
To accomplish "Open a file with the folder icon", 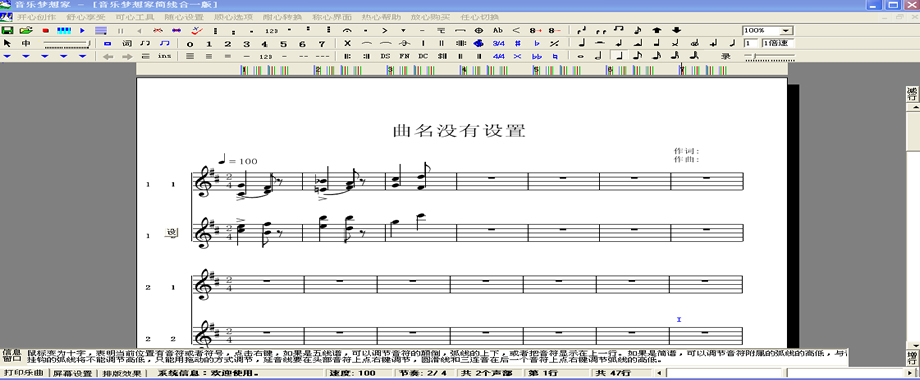I will (x=26, y=30).
